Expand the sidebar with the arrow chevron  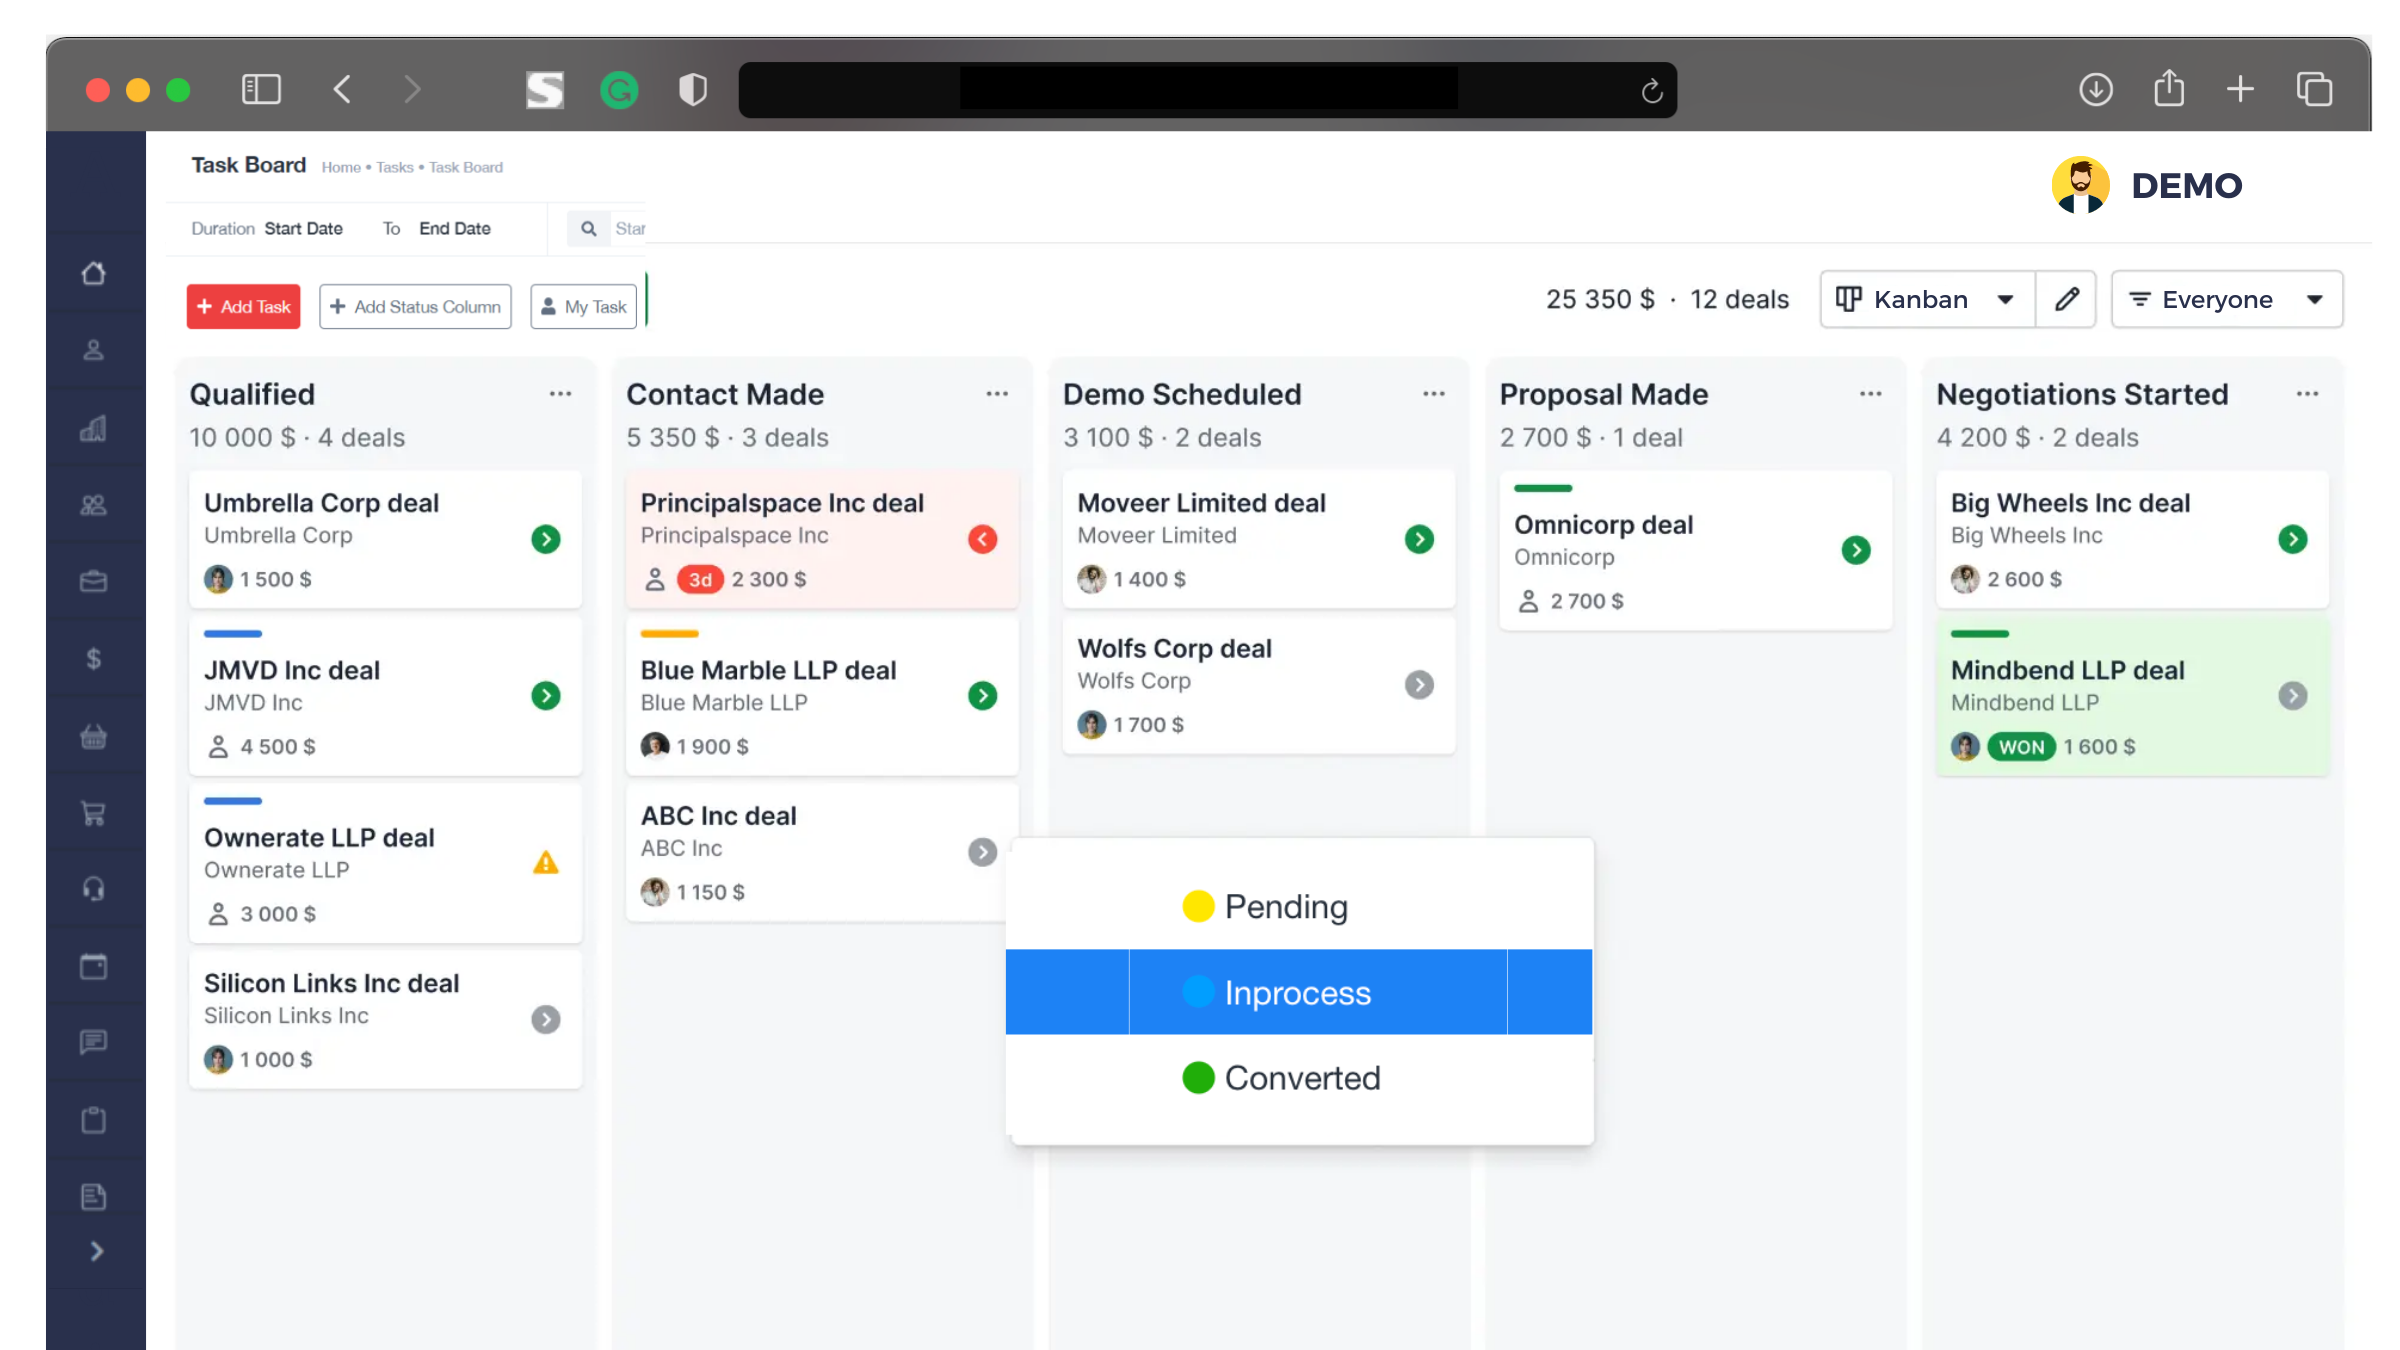(x=97, y=1251)
